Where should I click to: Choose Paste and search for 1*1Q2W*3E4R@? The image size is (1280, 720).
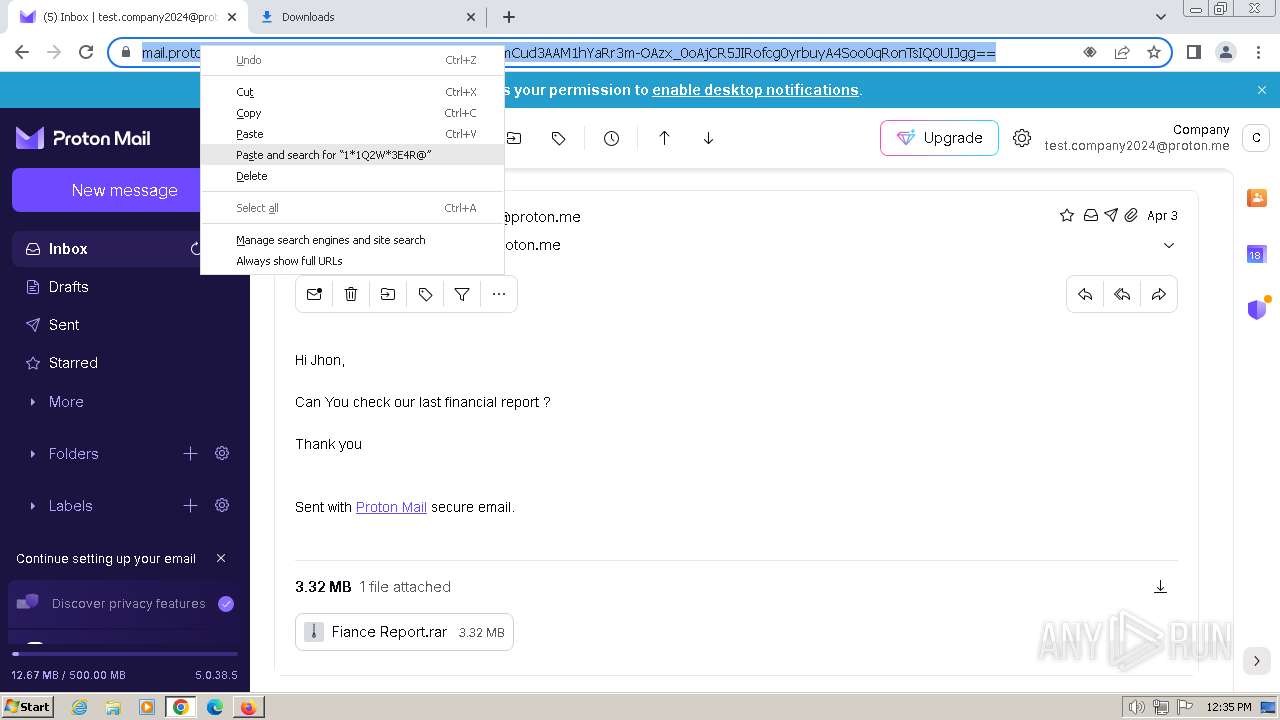coord(352,155)
